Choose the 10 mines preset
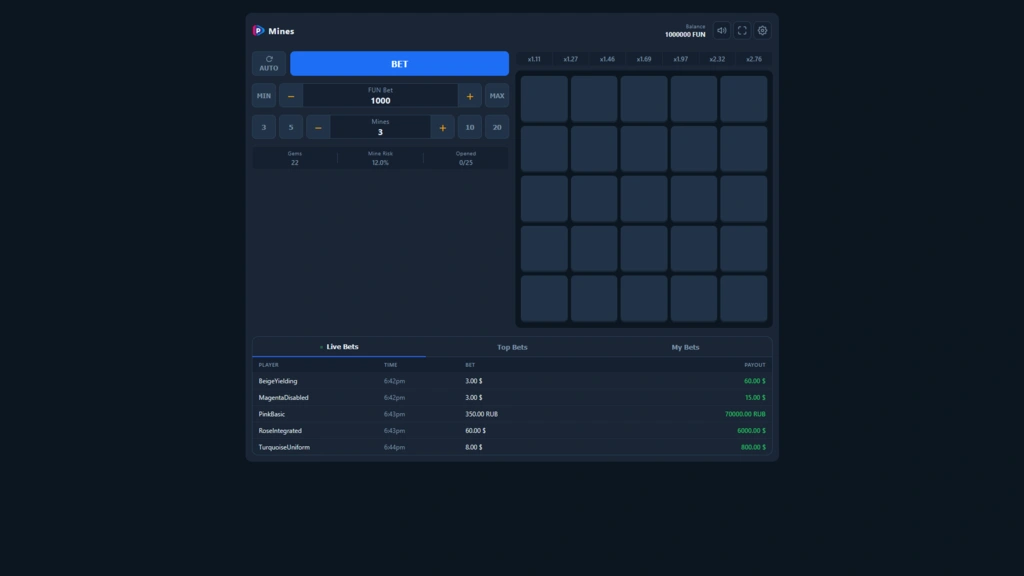1024x576 pixels. point(470,128)
